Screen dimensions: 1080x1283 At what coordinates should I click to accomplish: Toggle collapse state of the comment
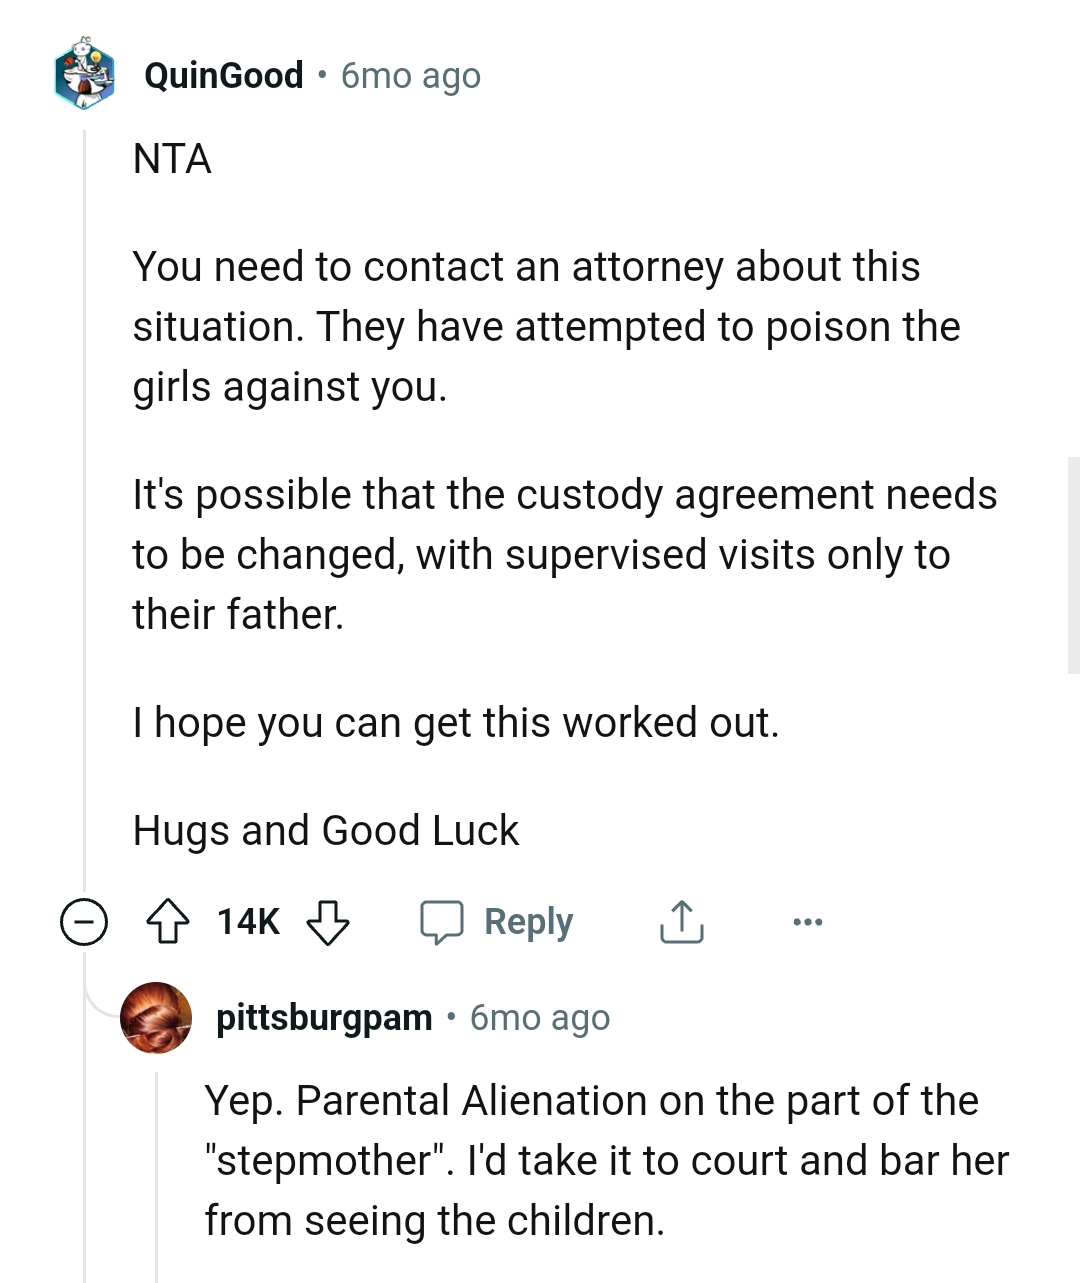83,921
